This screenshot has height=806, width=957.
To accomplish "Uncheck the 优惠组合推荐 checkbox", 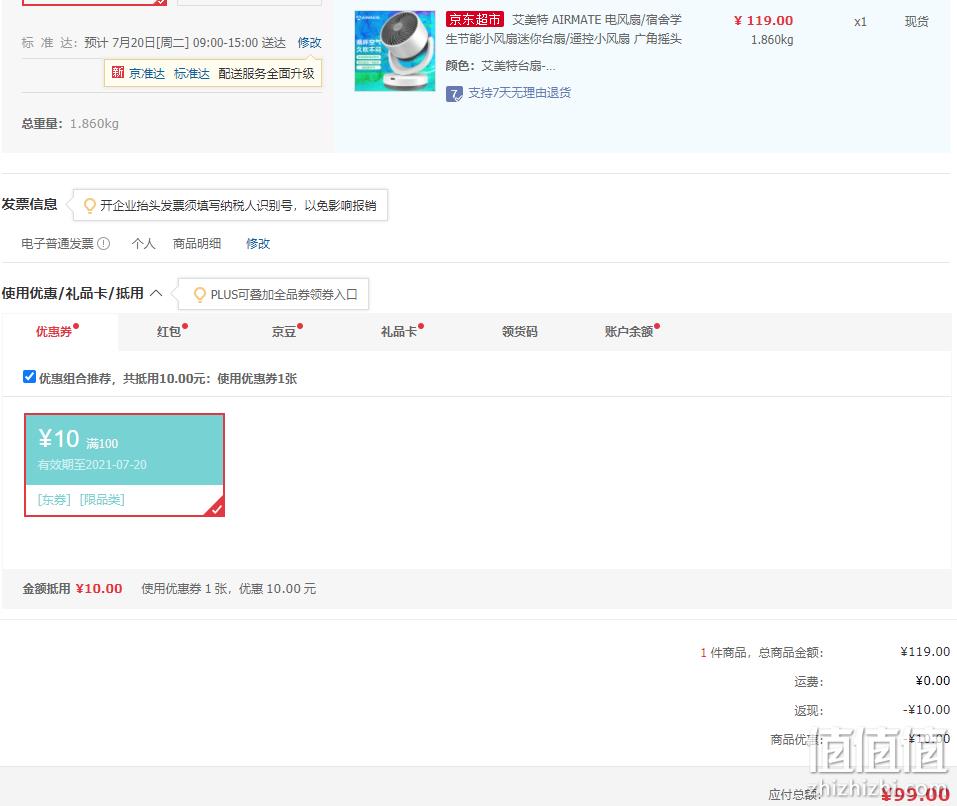I will pyautogui.click(x=29, y=377).
